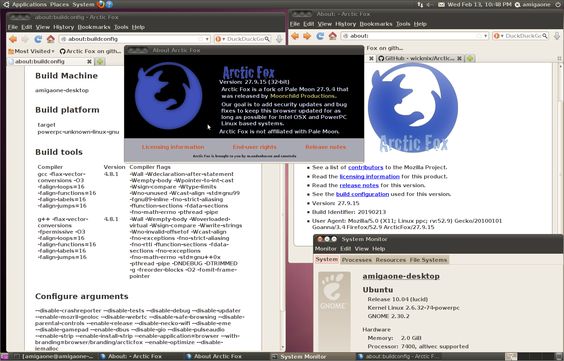Click the Home icon in the left browser toolbar
Image resolution: width=564 pixels, height=361 pixels.
(x=51, y=39)
